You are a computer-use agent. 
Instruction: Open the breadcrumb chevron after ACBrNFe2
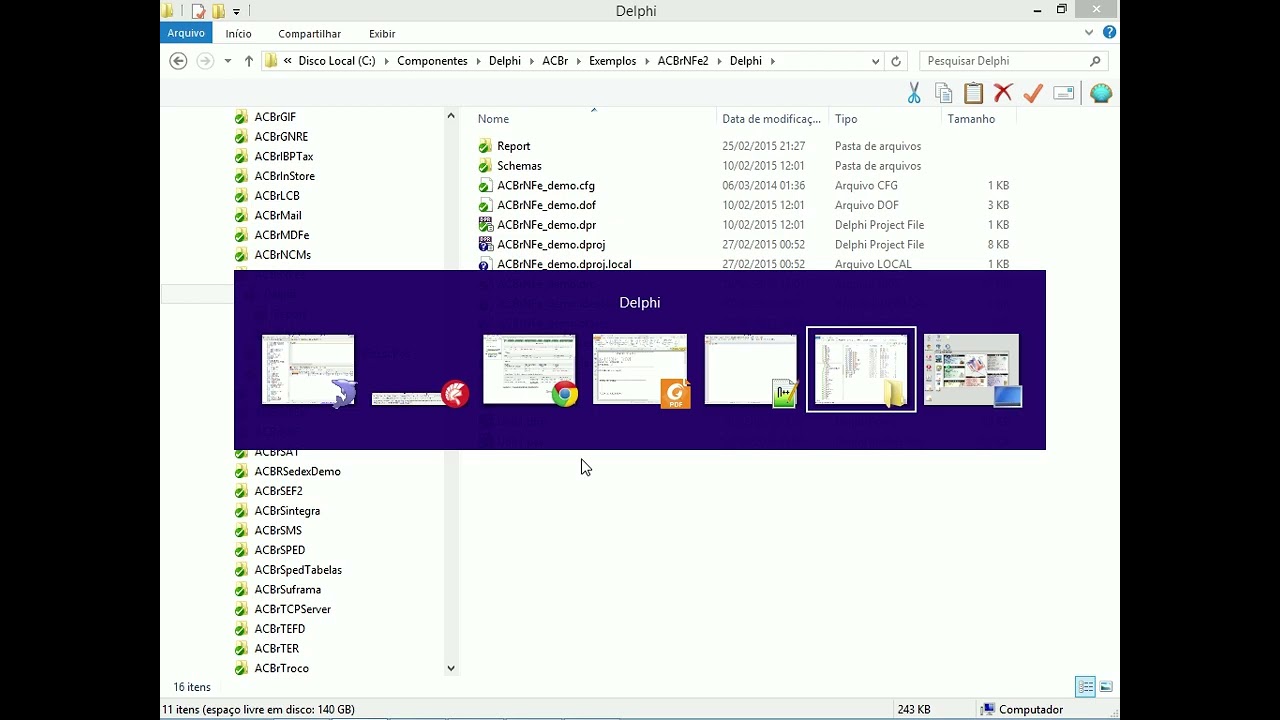719,61
